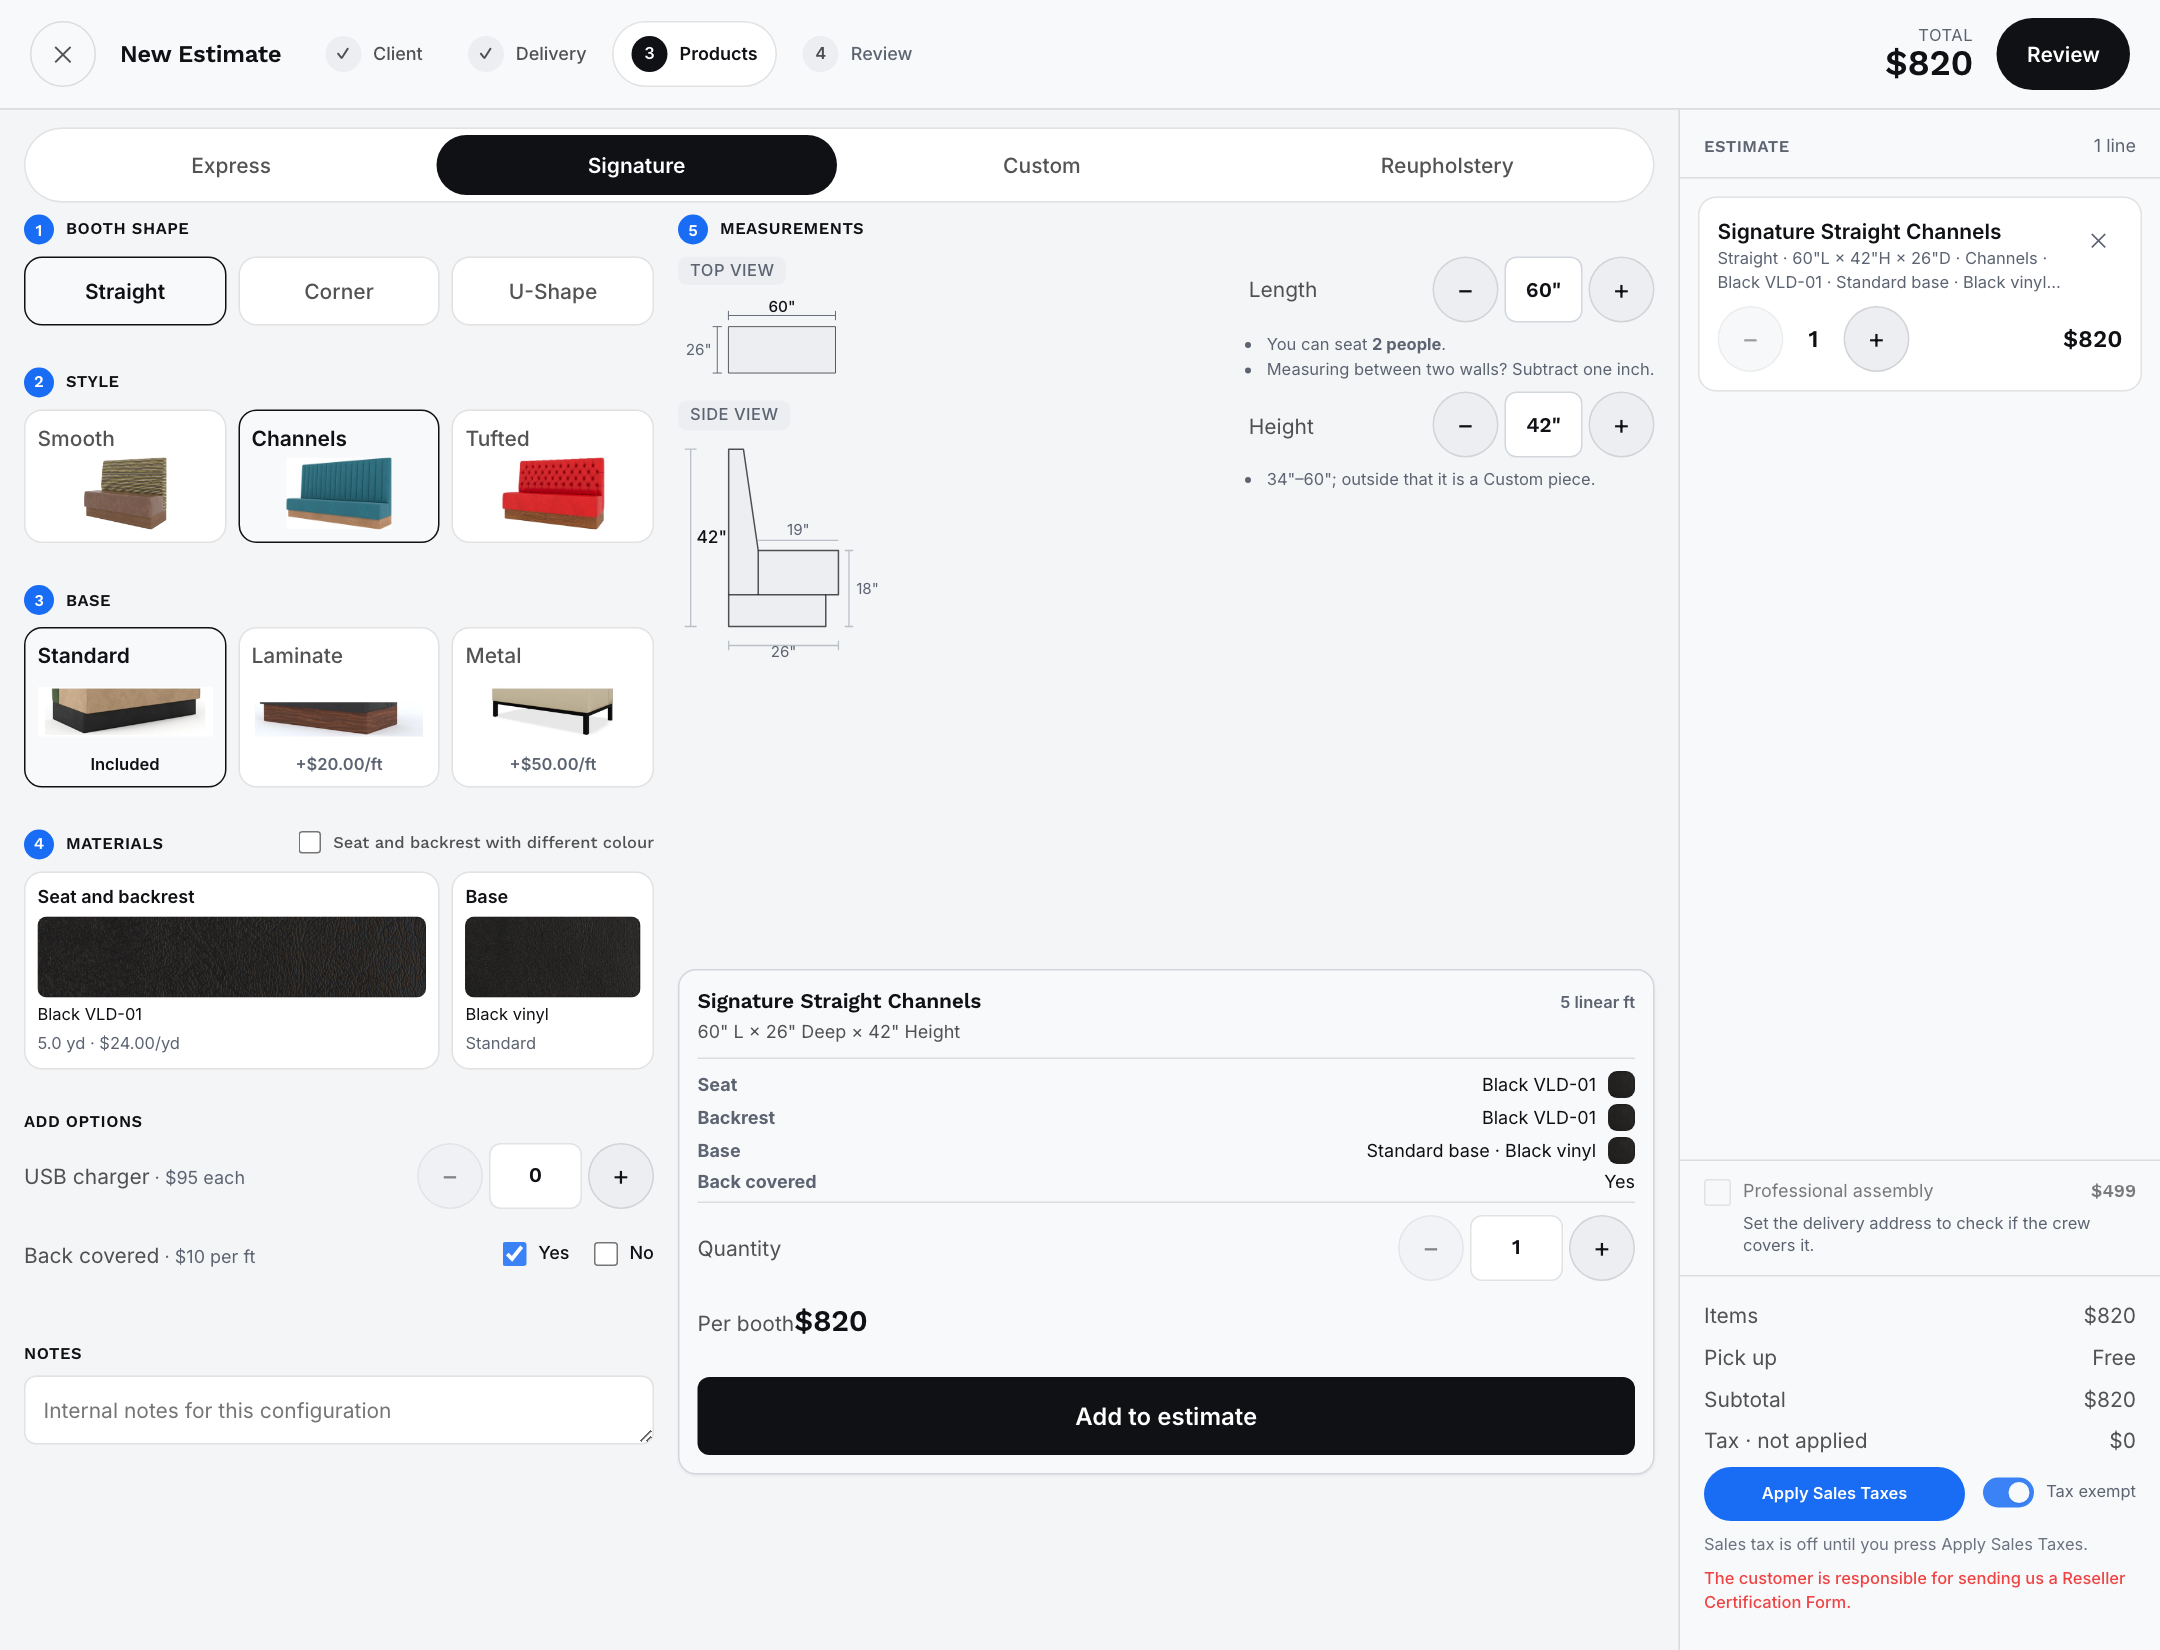Screen dimensions: 2160x1650
Task: Click Add to estimate button
Action: [x=1166, y=1416]
